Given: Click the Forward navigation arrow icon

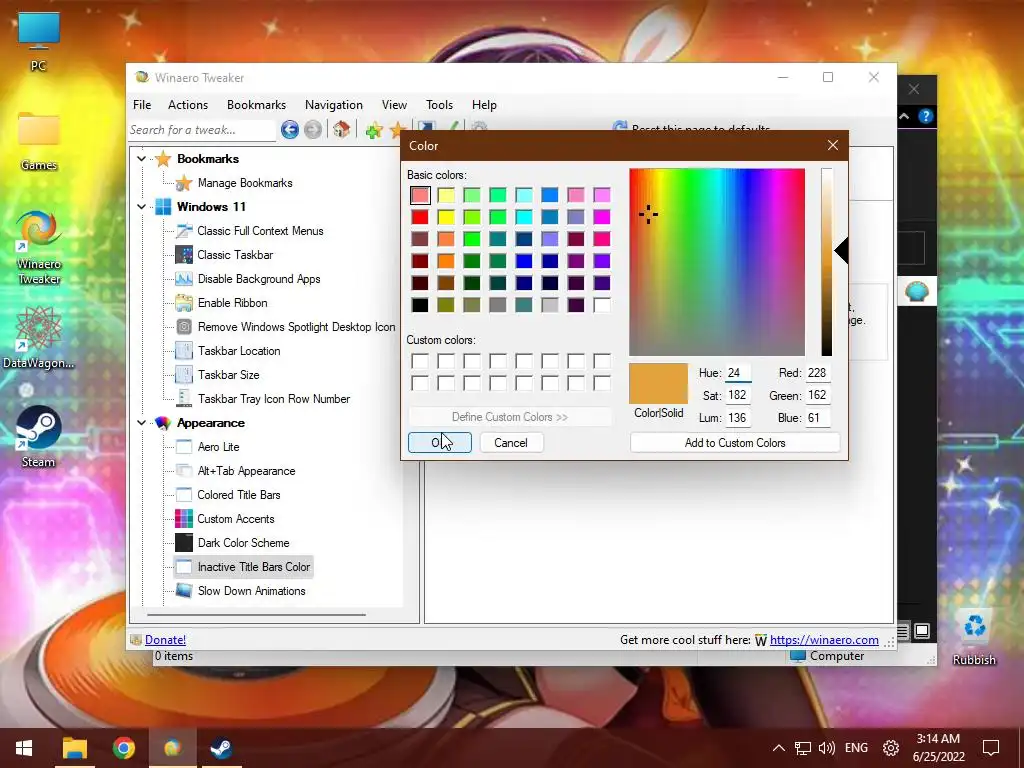Looking at the screenshot, I should pos(313,130).
